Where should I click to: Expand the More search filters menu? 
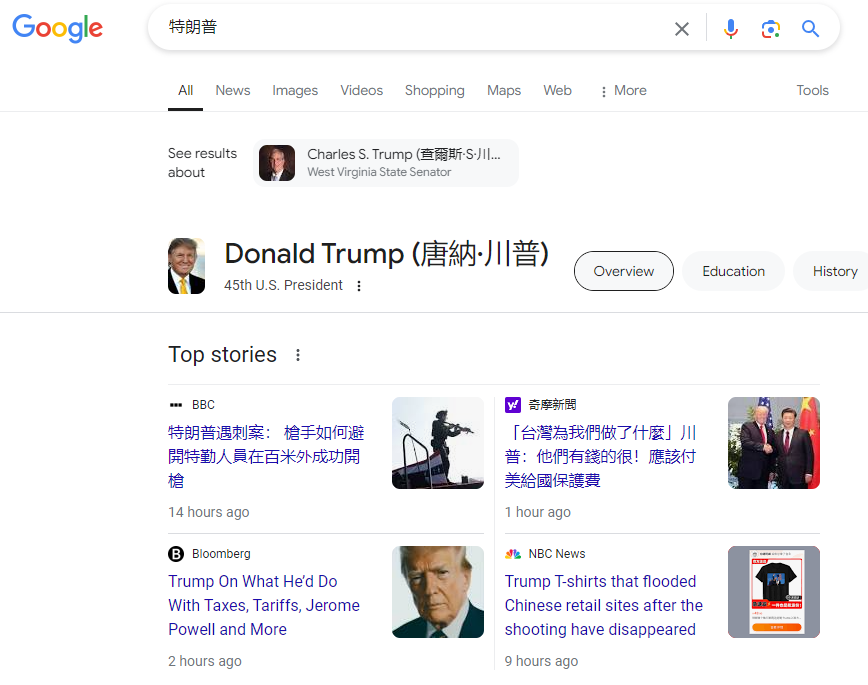pyautogui.click(x=622, y=91)
